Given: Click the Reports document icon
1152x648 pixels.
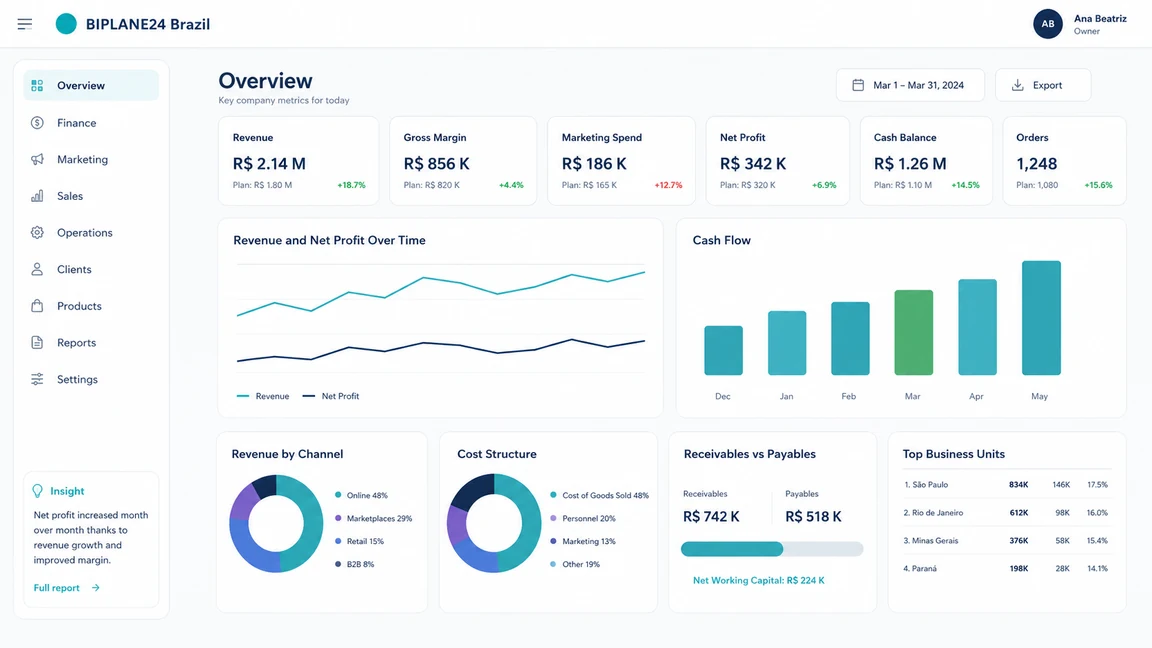Looking at the screenshot, I should (37, 342).
